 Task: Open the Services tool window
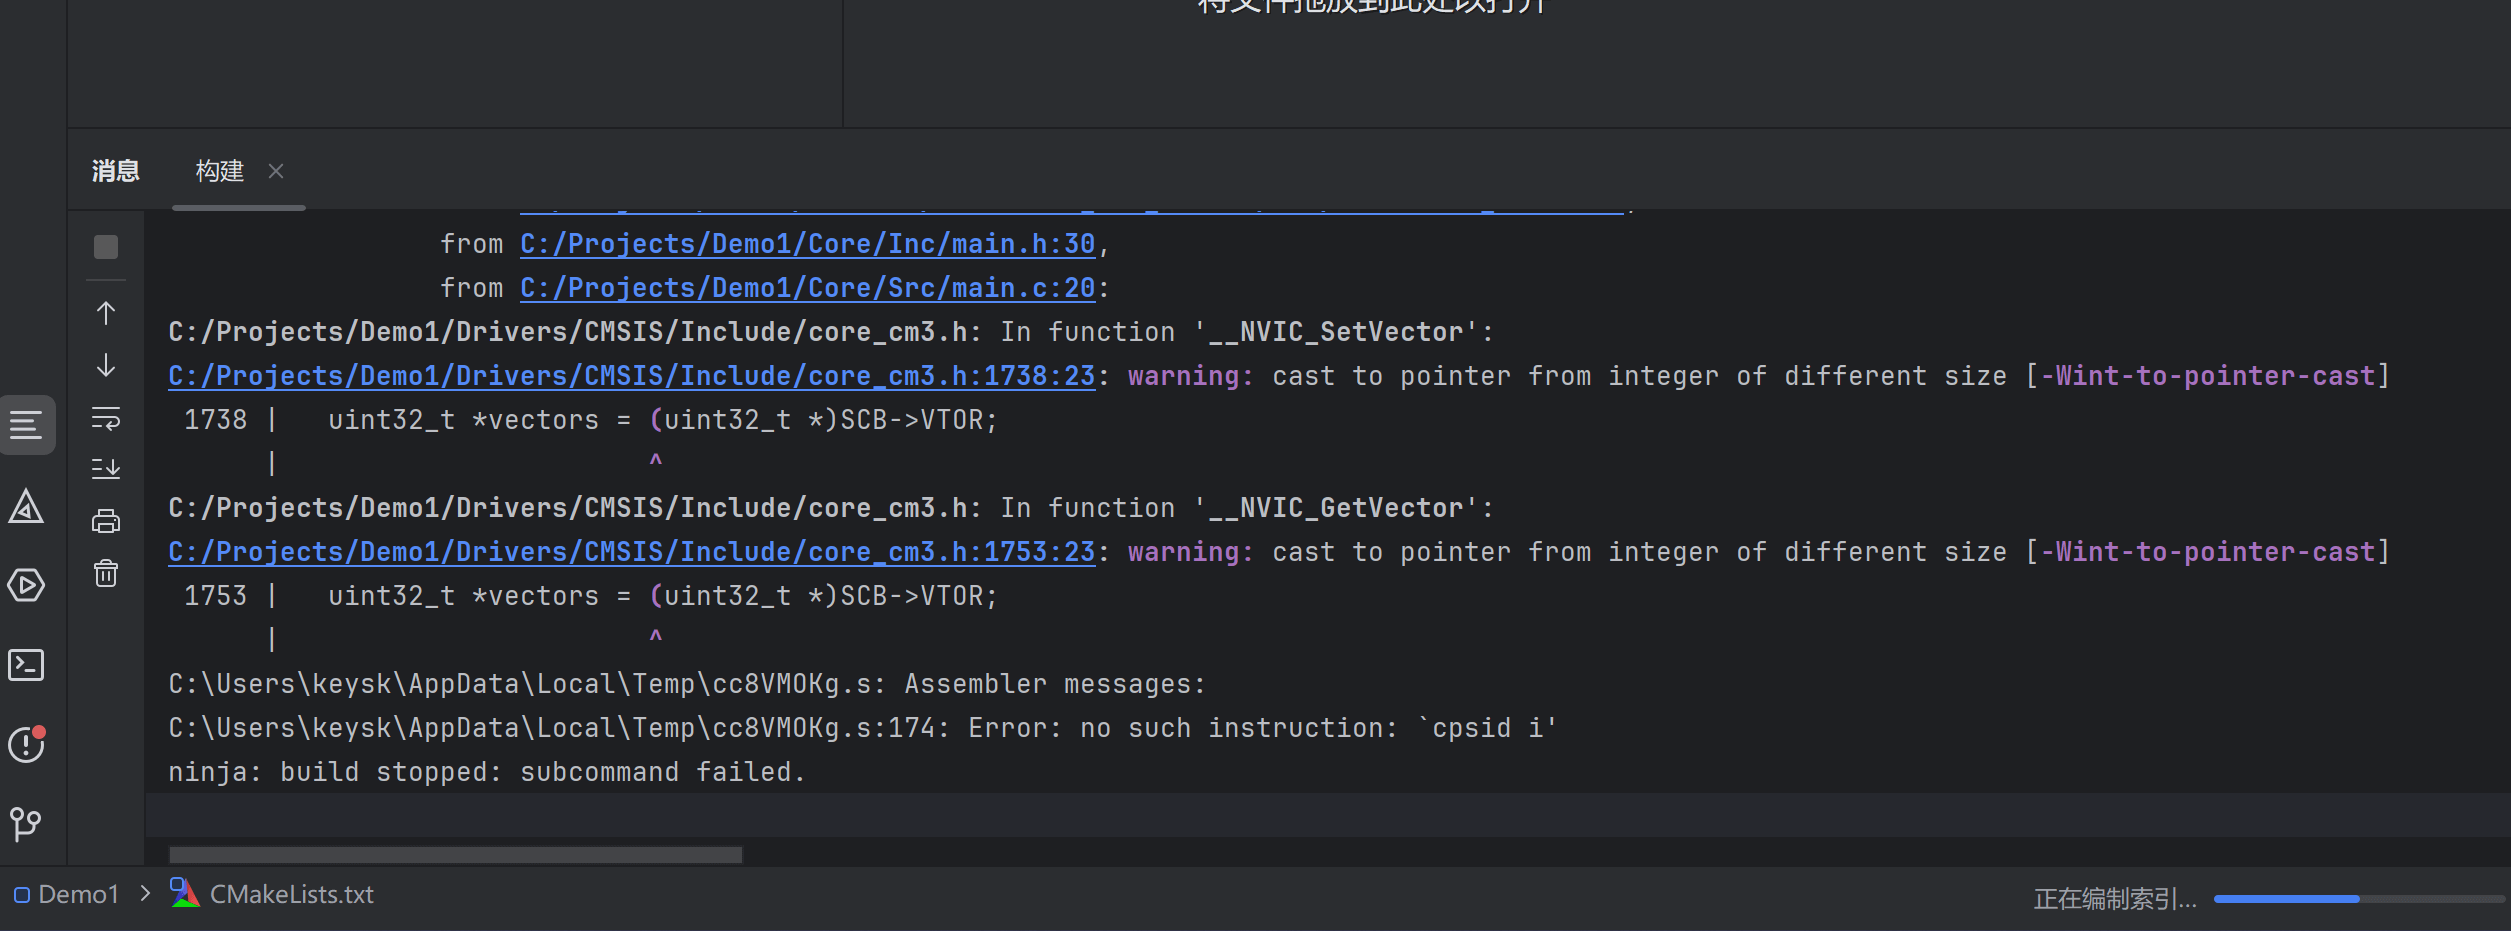pyautogui.click(x=27, y=585)
